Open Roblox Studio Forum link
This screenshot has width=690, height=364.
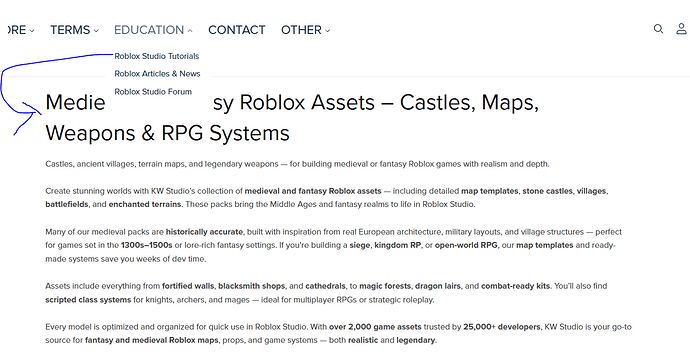point(153,92)
